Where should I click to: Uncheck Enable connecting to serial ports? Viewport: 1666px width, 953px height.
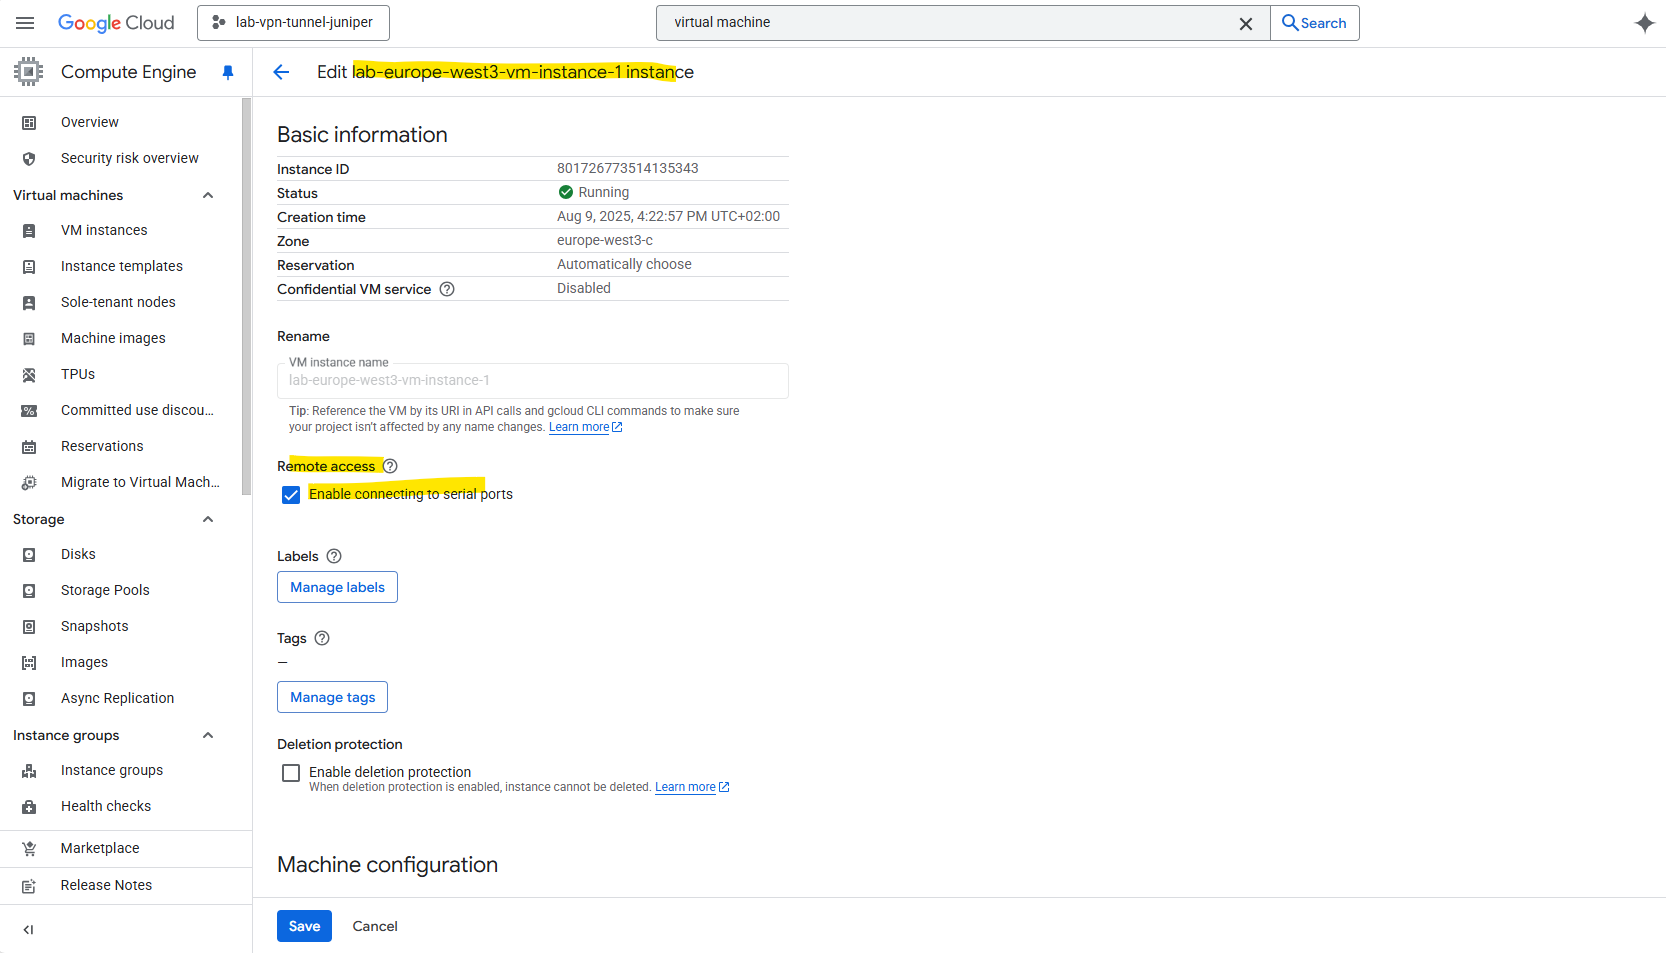coord(291,495)
